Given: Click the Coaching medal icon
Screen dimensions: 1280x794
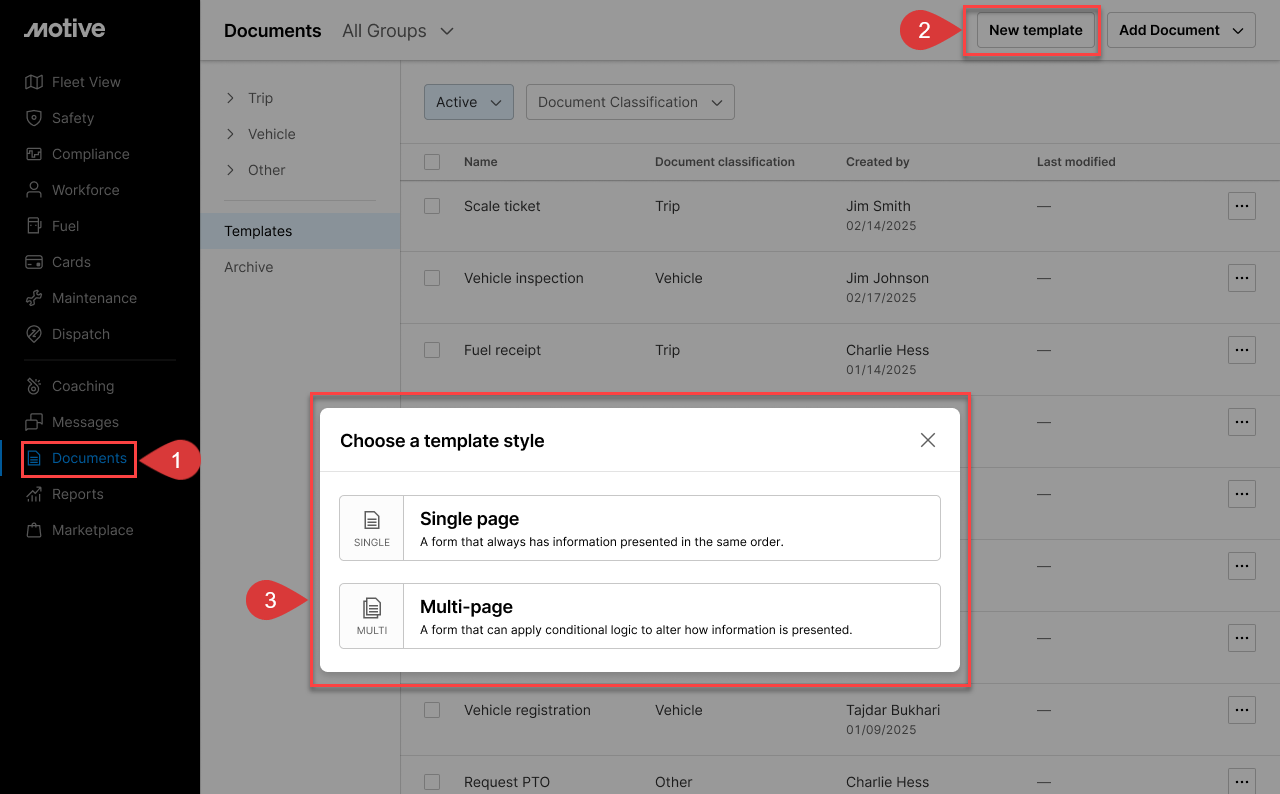Looking at the screenshot, I should [x=34, y=386].
